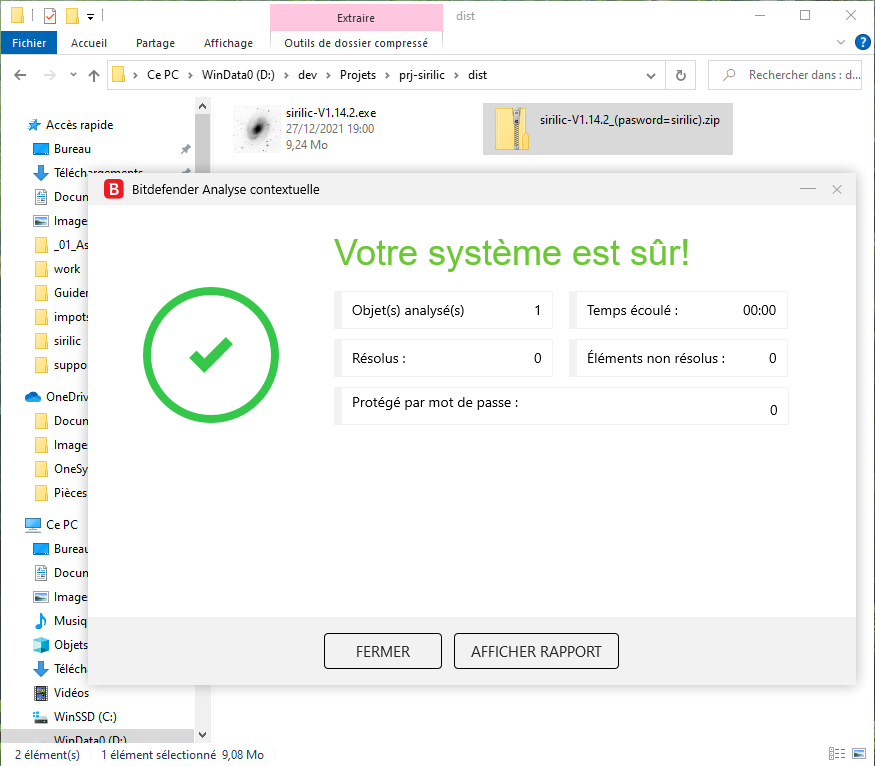Image resolution: width=875 pixels, height=766 pixels.
Task: Open Explorer help question mark icon
Action: pos(863,42)
